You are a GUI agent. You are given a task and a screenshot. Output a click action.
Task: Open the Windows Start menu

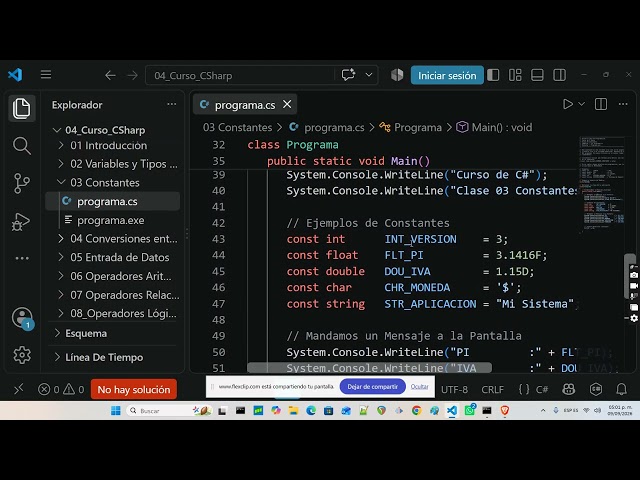click(x=116, y=410)
